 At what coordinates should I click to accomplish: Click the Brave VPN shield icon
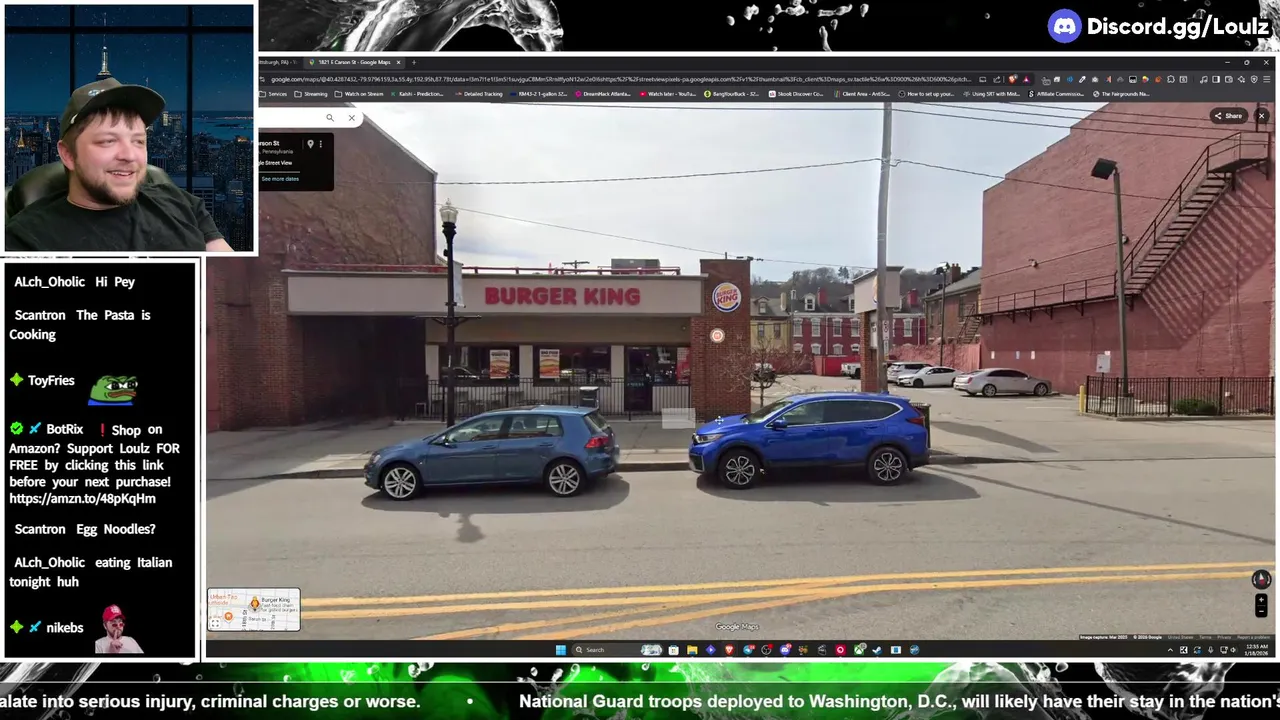click(x=1254, y=79)
